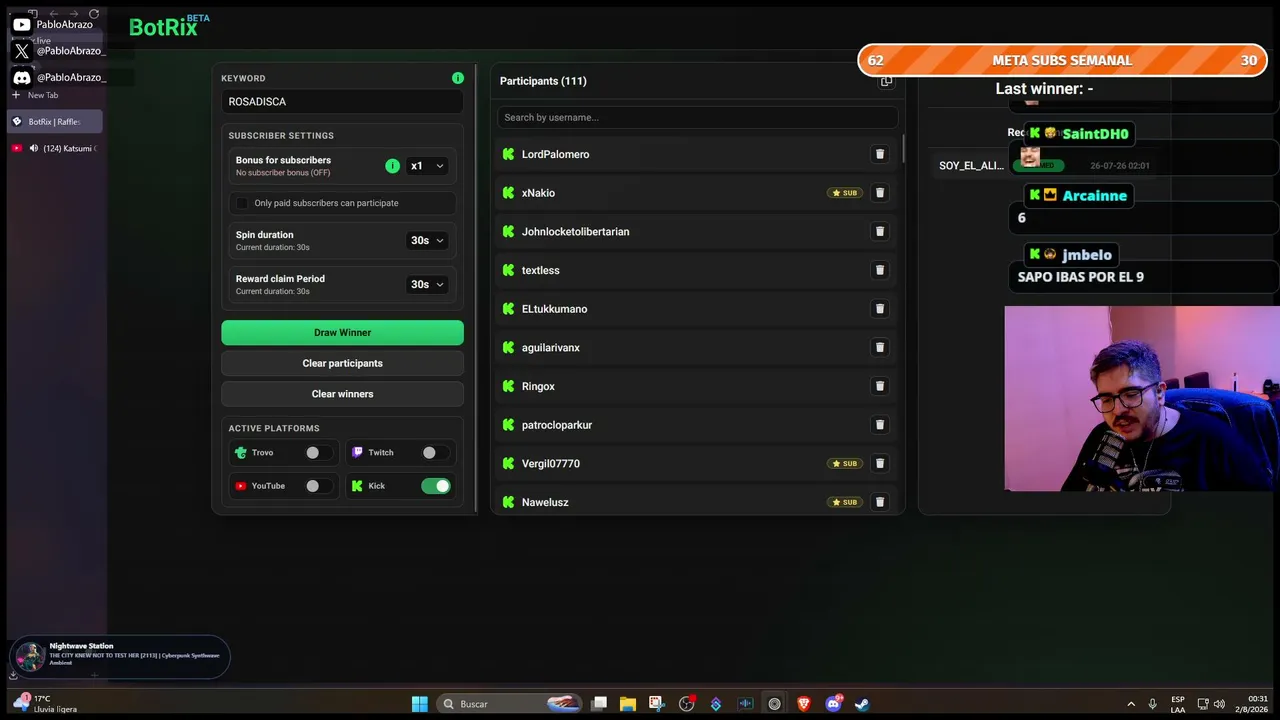Screen dimensions: 1280x720
Task: Go back in browser
Action: [53, 14]
